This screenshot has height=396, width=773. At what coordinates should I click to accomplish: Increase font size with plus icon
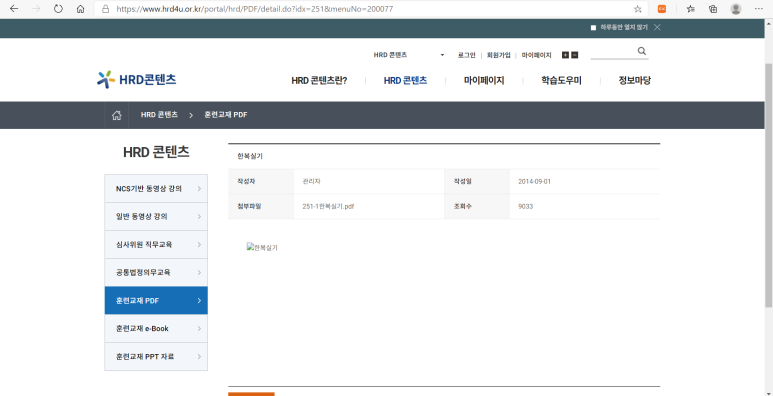565,55
